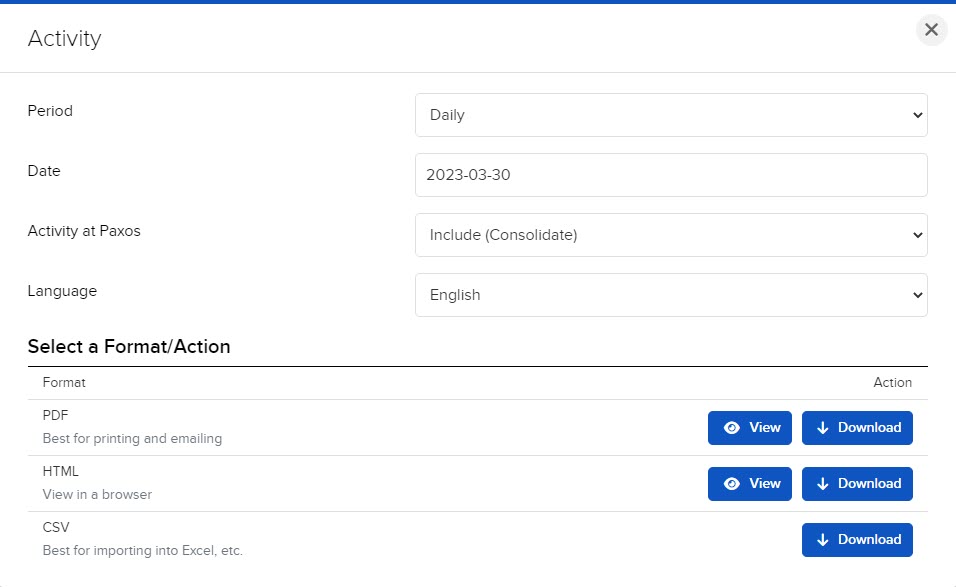The height and width of the screenshot is (587, 956).
Task: Open the Language dropdown set to English
Action: pyautogui.click(x=670, y=295)
